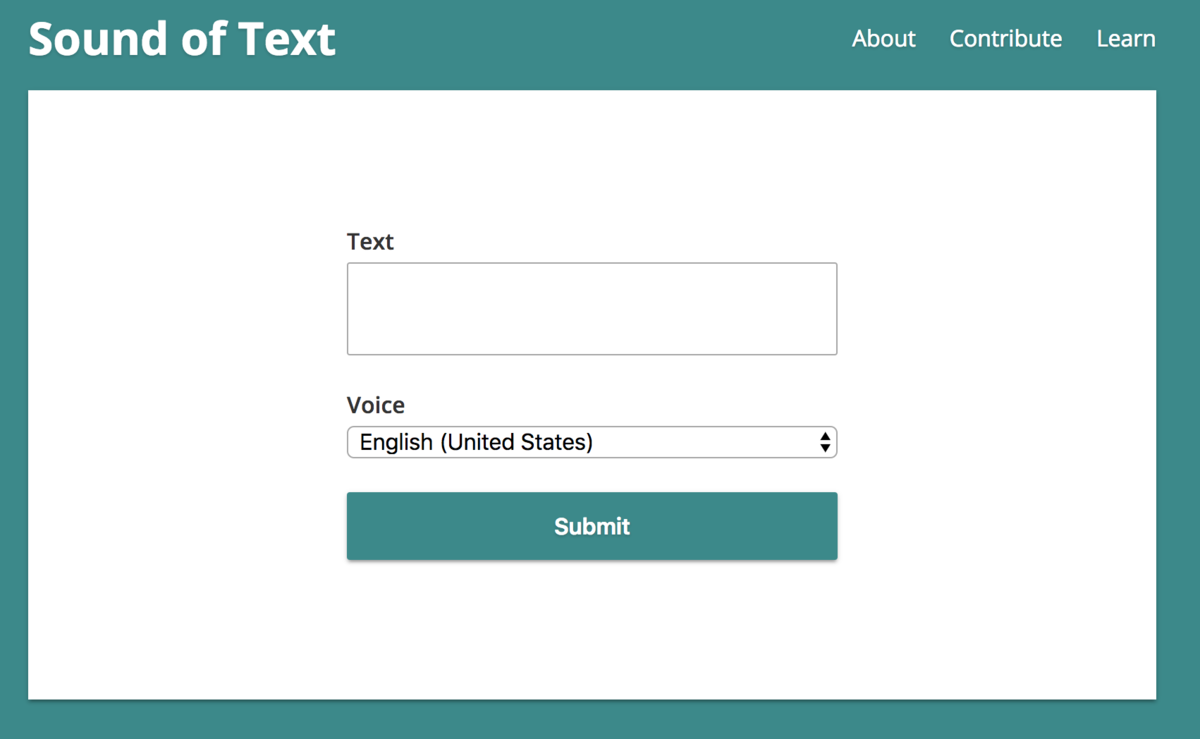Screen dimensions: 1200x739
Task: Click the Voice label above the dropdown
Action: pos(375,405)
